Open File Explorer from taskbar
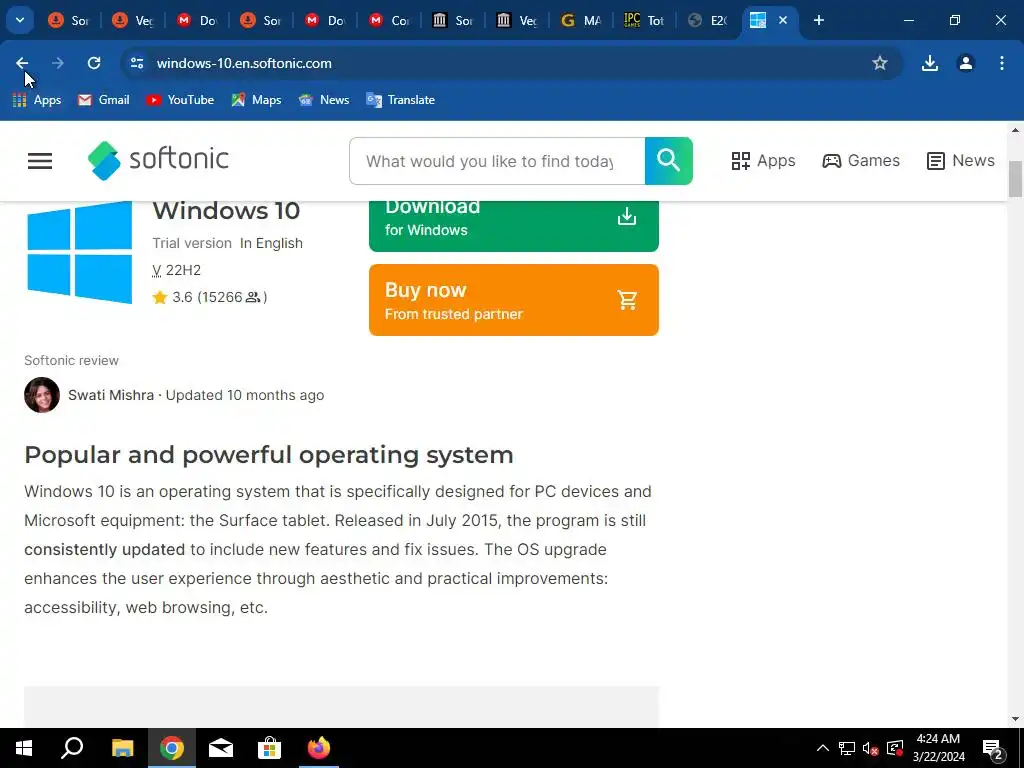 point(122,748)
